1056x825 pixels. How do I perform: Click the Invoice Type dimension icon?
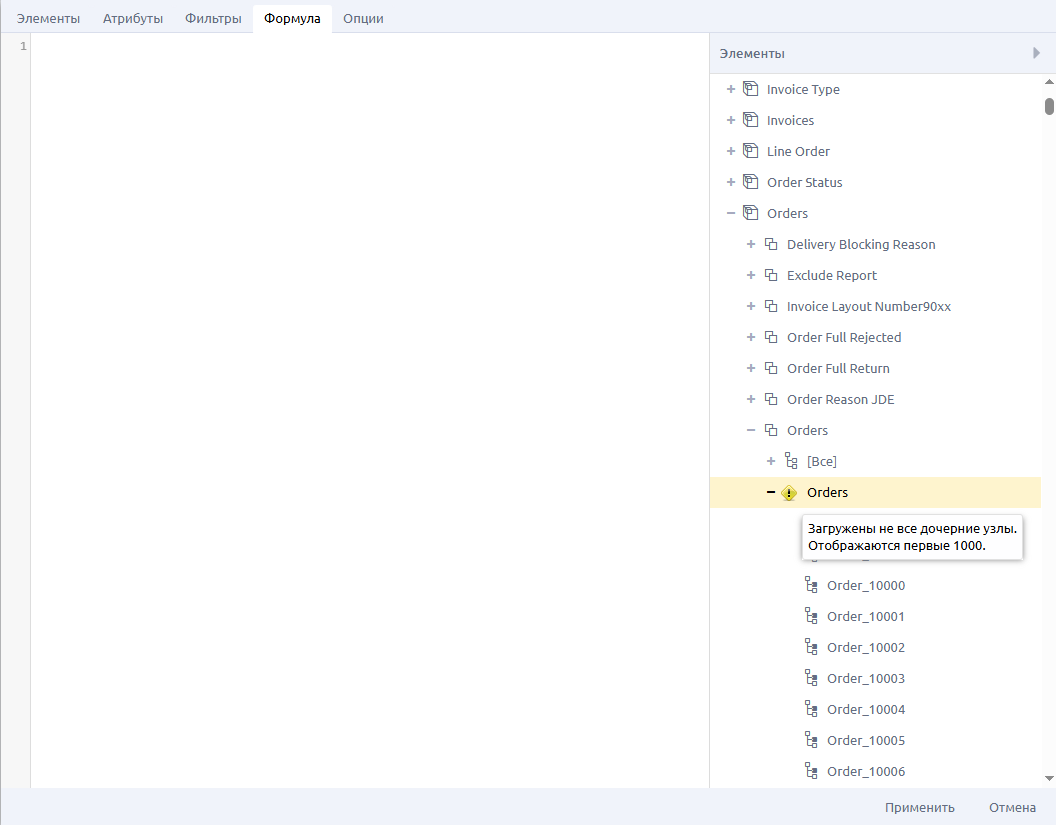750,89
